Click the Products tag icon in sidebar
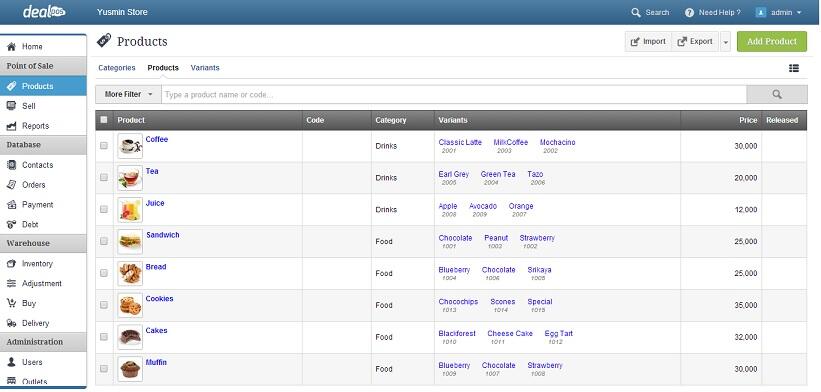The width and height of the screenshot is (821, 392). [x=11, y=86]
